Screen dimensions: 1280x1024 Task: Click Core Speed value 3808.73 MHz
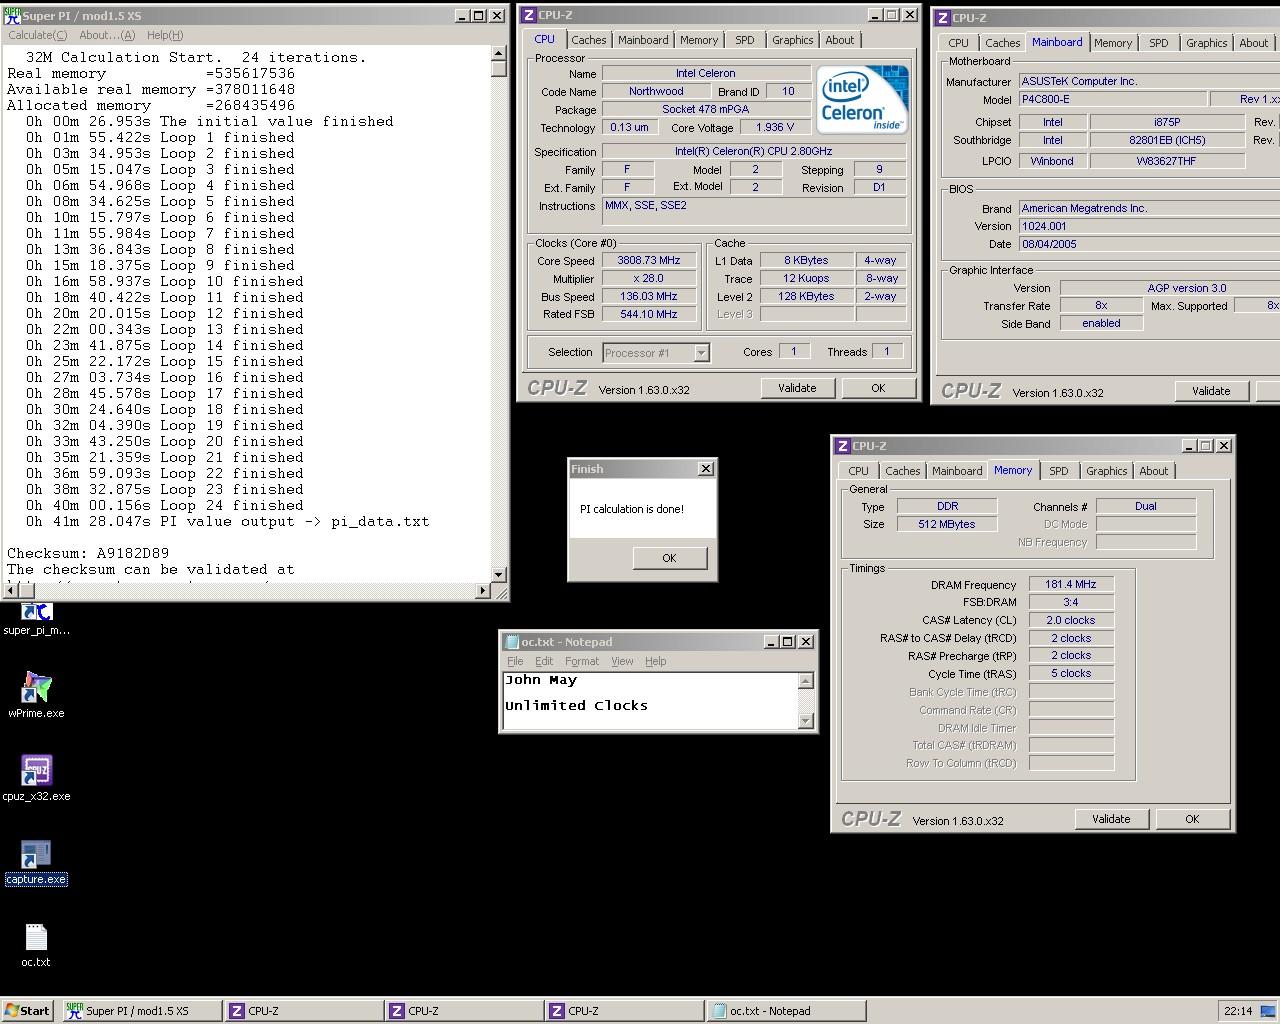[649, 260]
